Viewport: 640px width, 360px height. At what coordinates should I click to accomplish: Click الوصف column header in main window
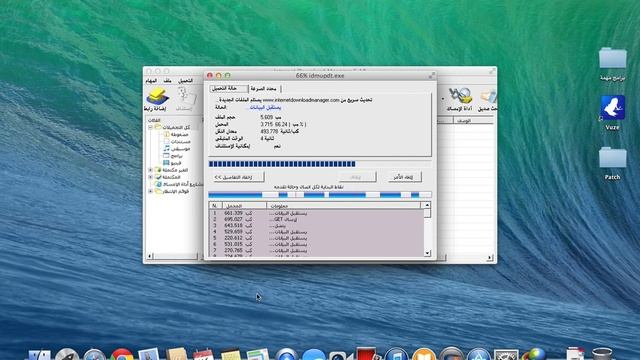point(473,121)
